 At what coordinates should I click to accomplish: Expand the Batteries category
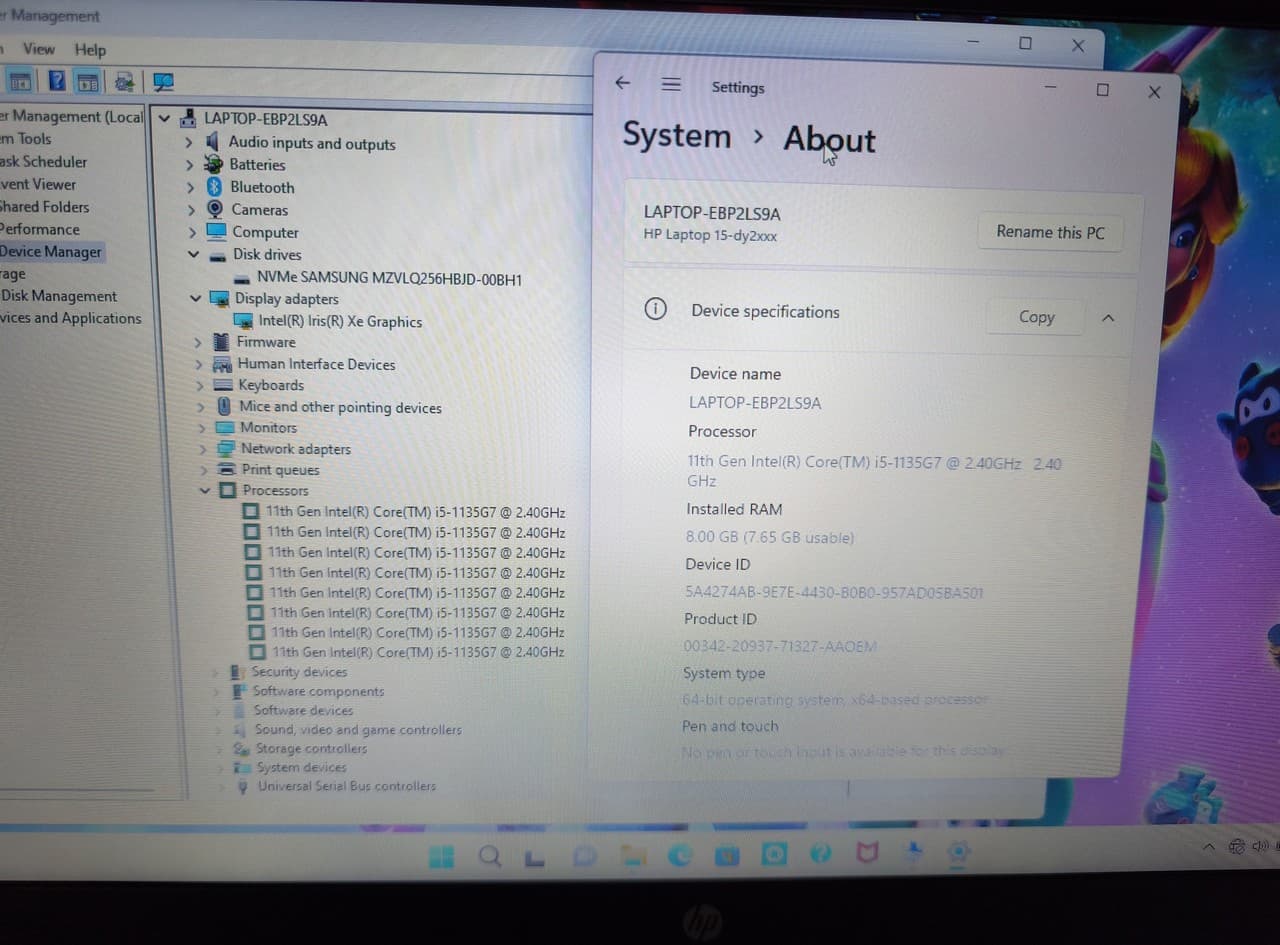pos(190,165)
